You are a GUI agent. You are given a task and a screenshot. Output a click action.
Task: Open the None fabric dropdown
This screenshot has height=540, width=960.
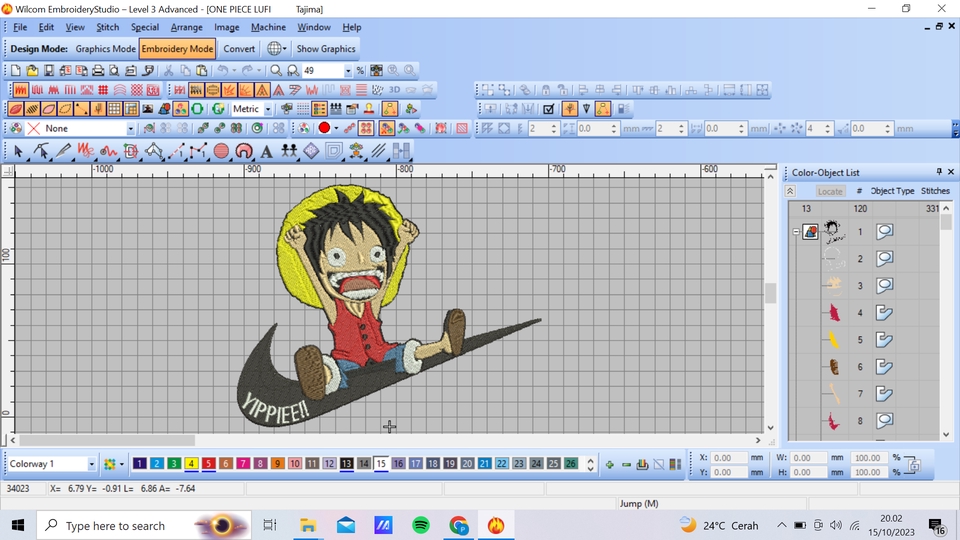coord(130,129)
